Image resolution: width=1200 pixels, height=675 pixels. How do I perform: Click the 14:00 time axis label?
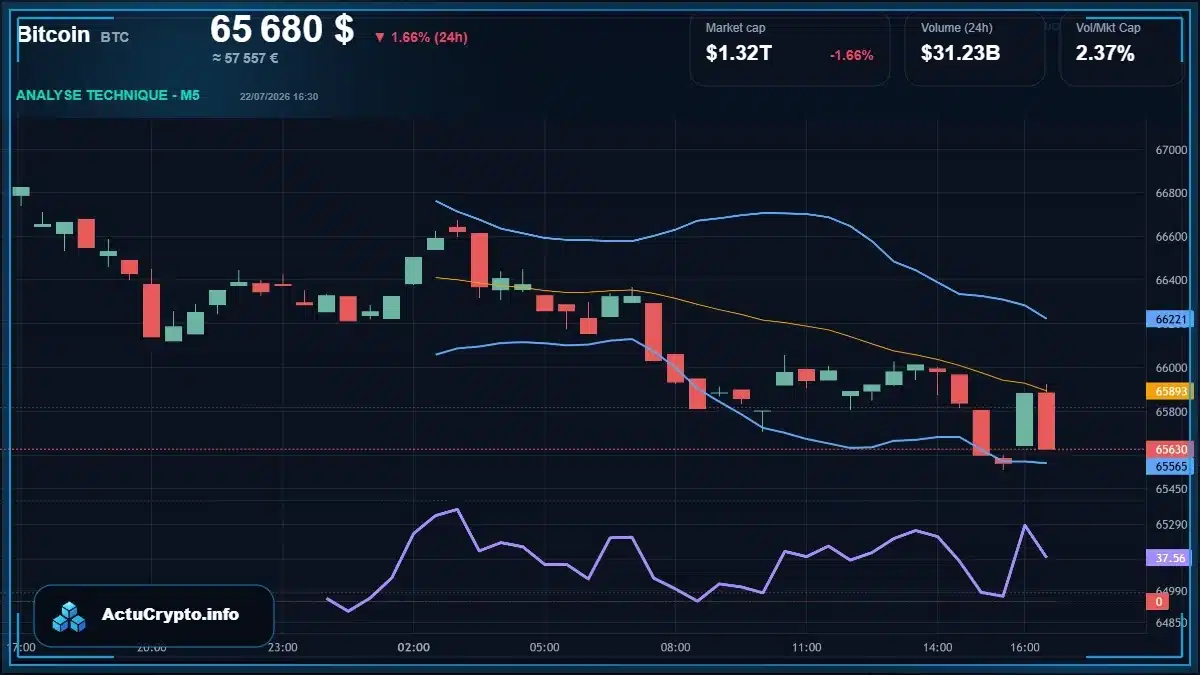938,647
